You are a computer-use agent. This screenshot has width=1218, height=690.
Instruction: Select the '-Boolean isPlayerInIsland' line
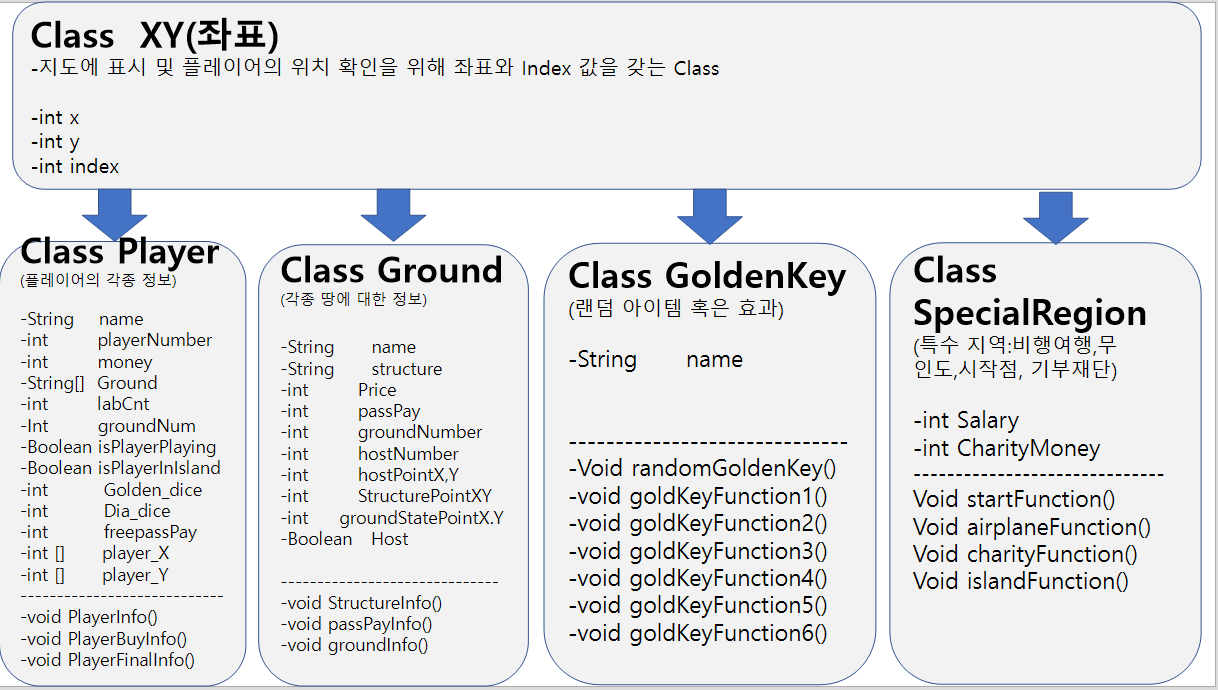pyautogui.click(x=120, y=468)
